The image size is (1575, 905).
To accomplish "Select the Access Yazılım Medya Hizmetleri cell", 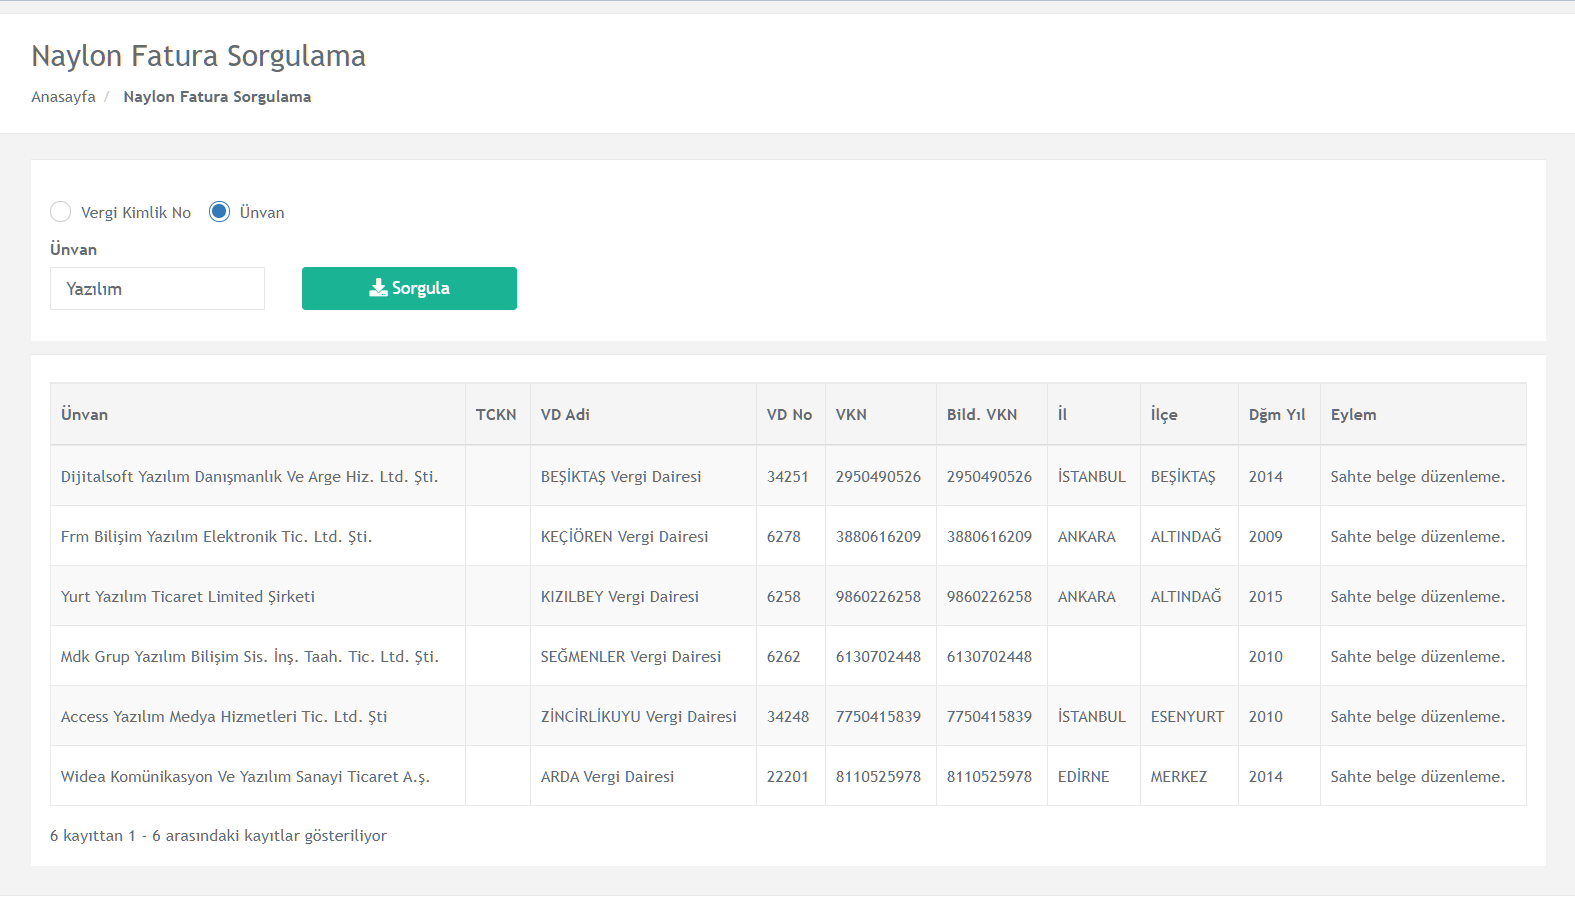I will 258,716.
